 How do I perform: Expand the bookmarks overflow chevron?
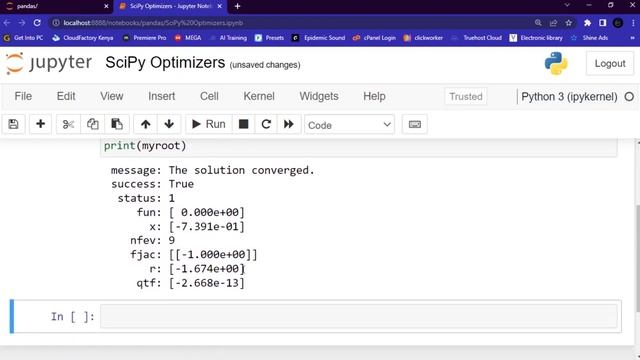(x=632, y=38)
